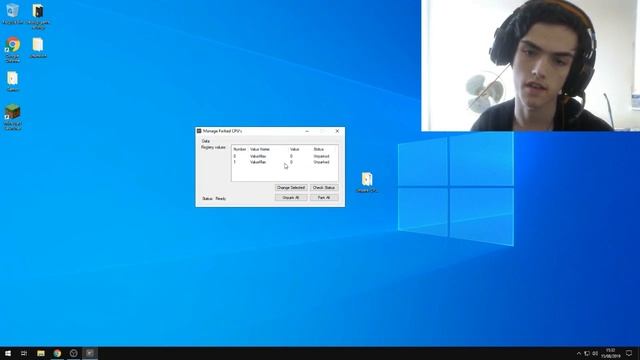Open the folder icon right of Chrome shortcut
This screenshot has height=360, width=640.
pos(38,47)
